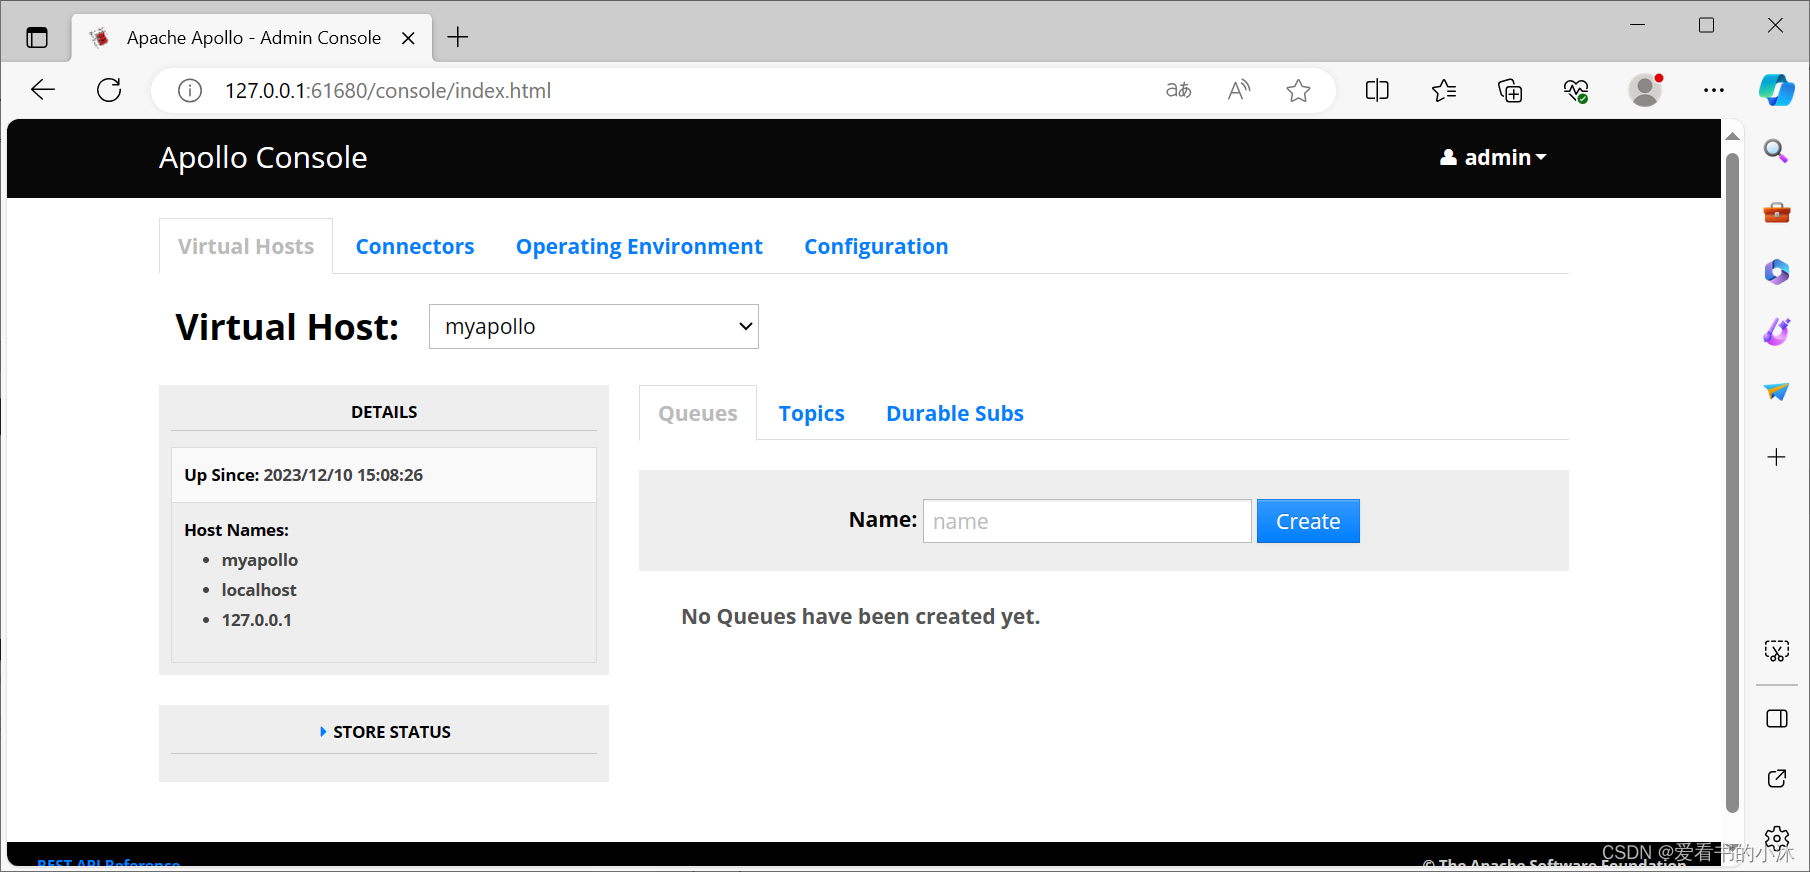Add a sidebar app with plus icon
The width and height of the screenshot is (1810, 872).
(1776, 457)
